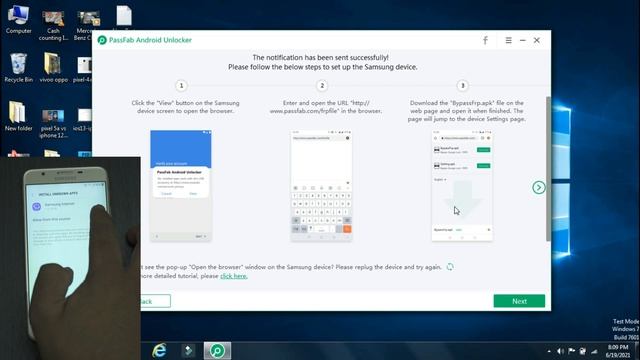Open the Computer desktop icon

(x=18, y=19)
